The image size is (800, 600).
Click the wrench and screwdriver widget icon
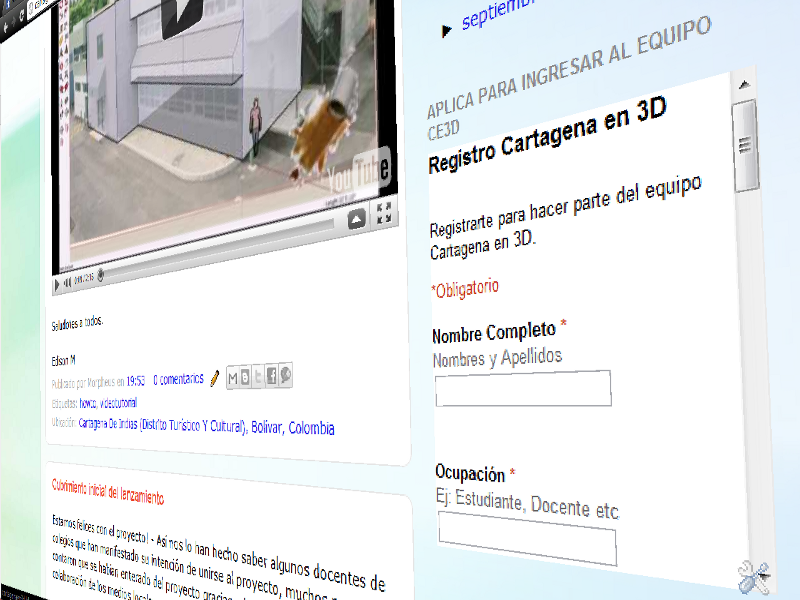tap(754, 577)
